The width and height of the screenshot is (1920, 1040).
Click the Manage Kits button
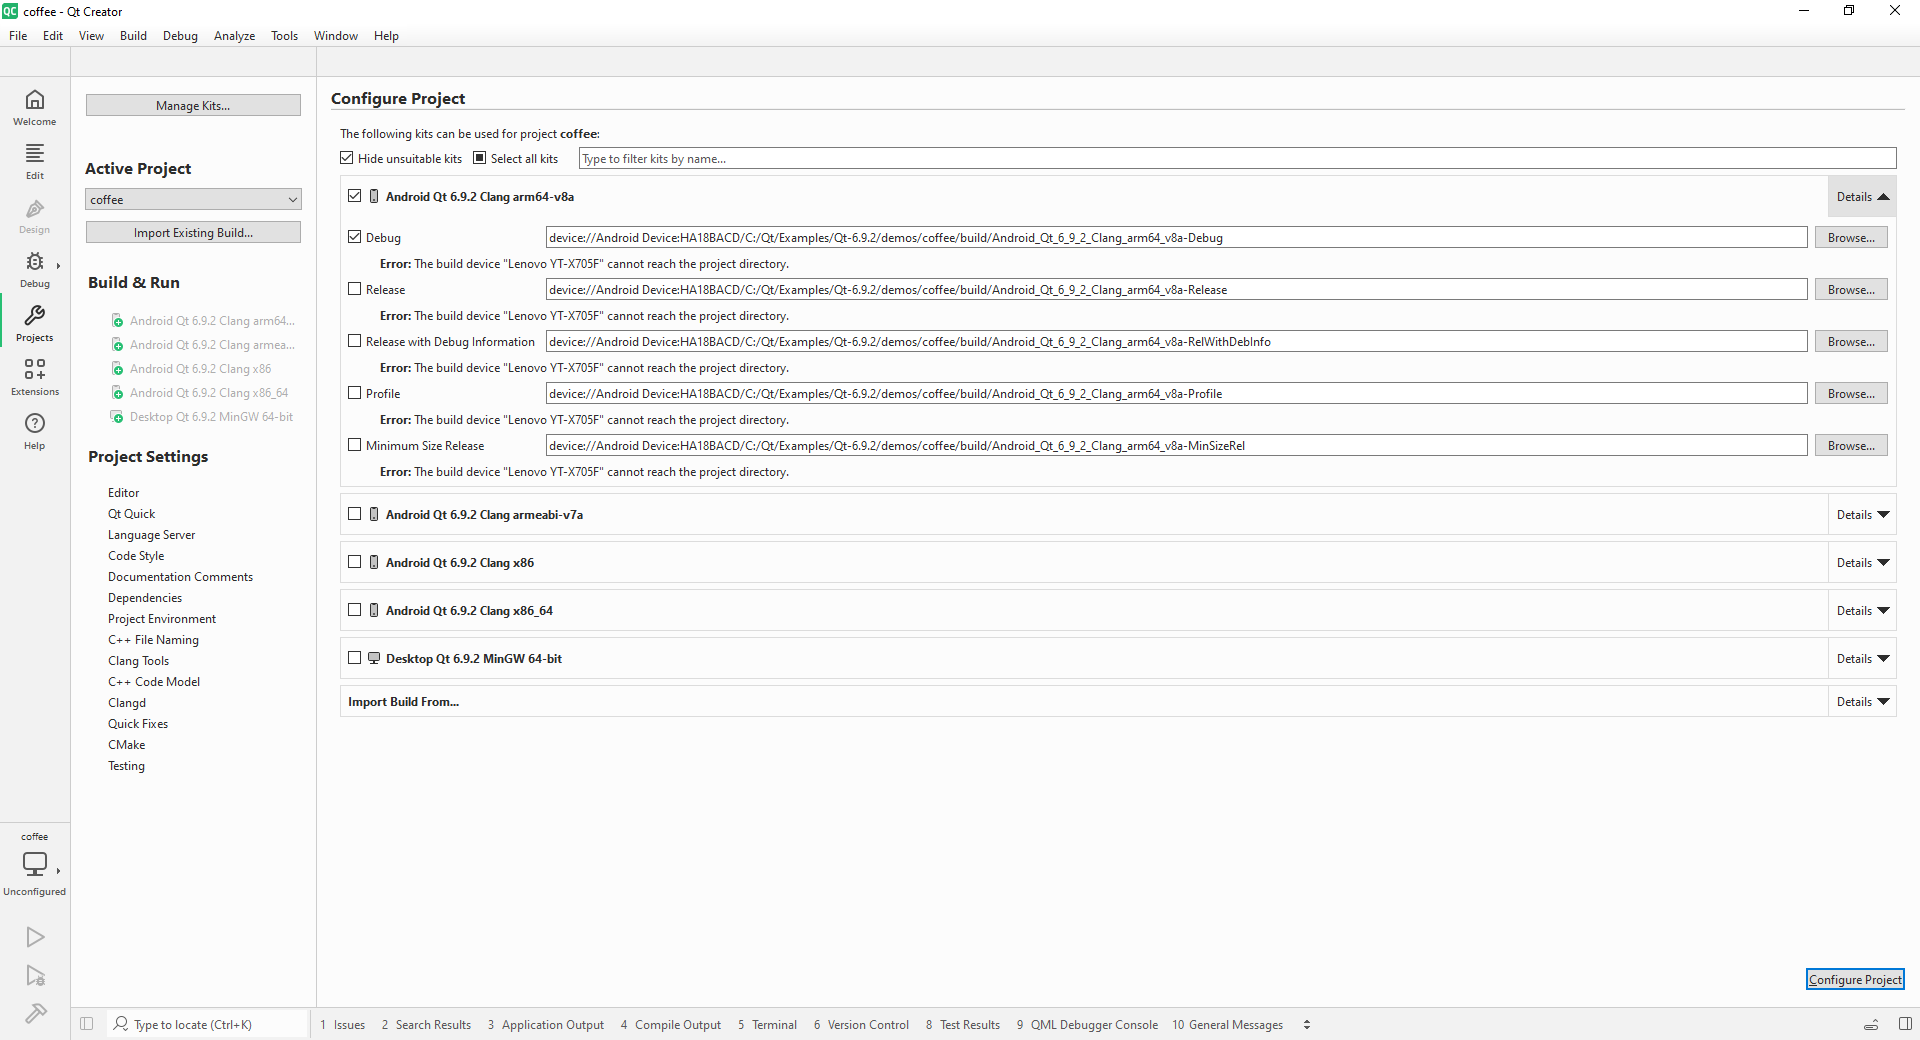coord(193,105)
